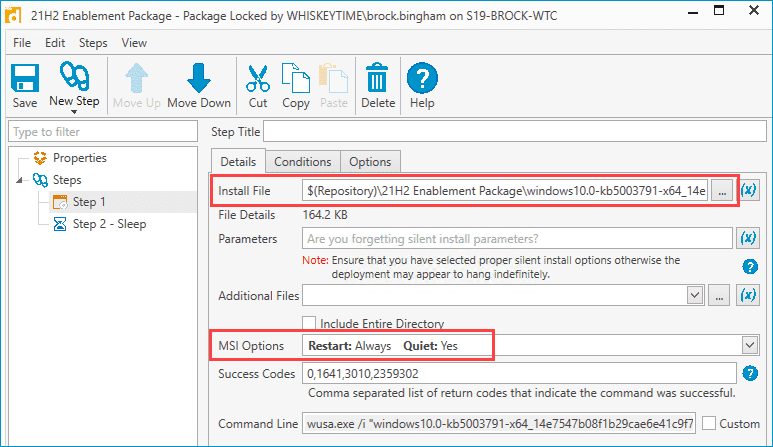Viewport: 773px width, 447px height.
Task: Open the Edit menu
Action: pos(55,43)
